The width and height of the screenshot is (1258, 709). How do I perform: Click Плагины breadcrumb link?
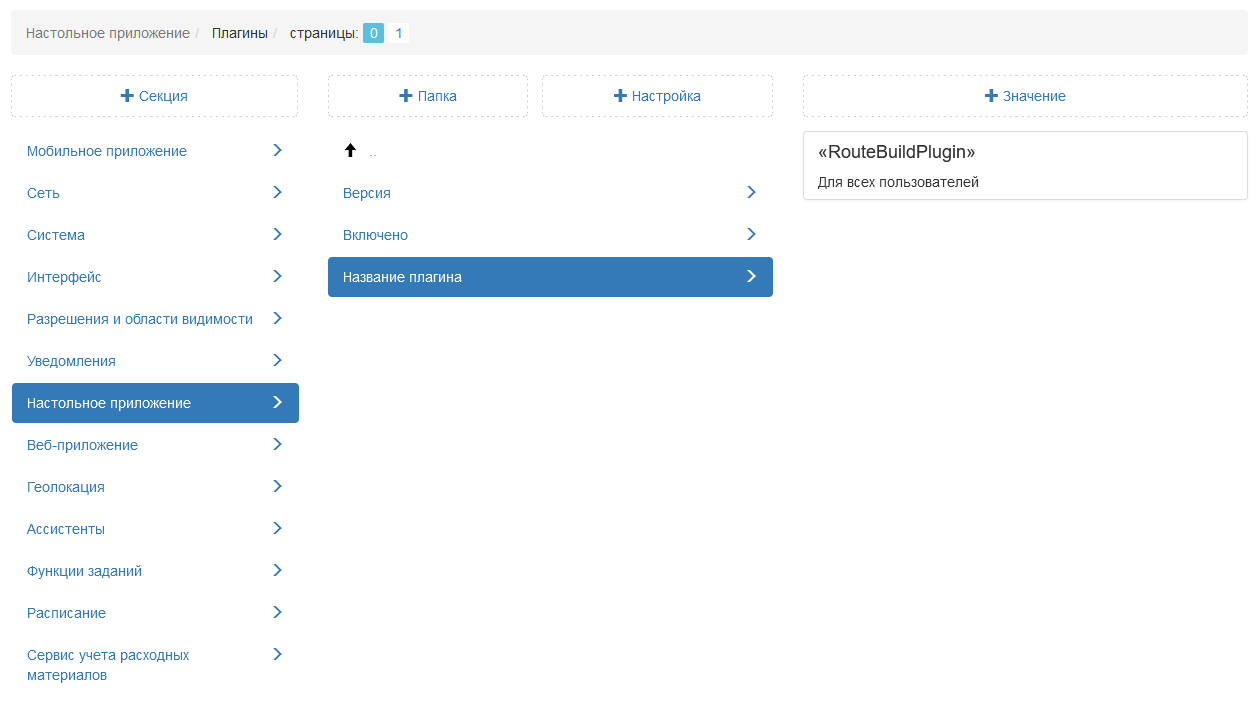[x=240, y=33]
